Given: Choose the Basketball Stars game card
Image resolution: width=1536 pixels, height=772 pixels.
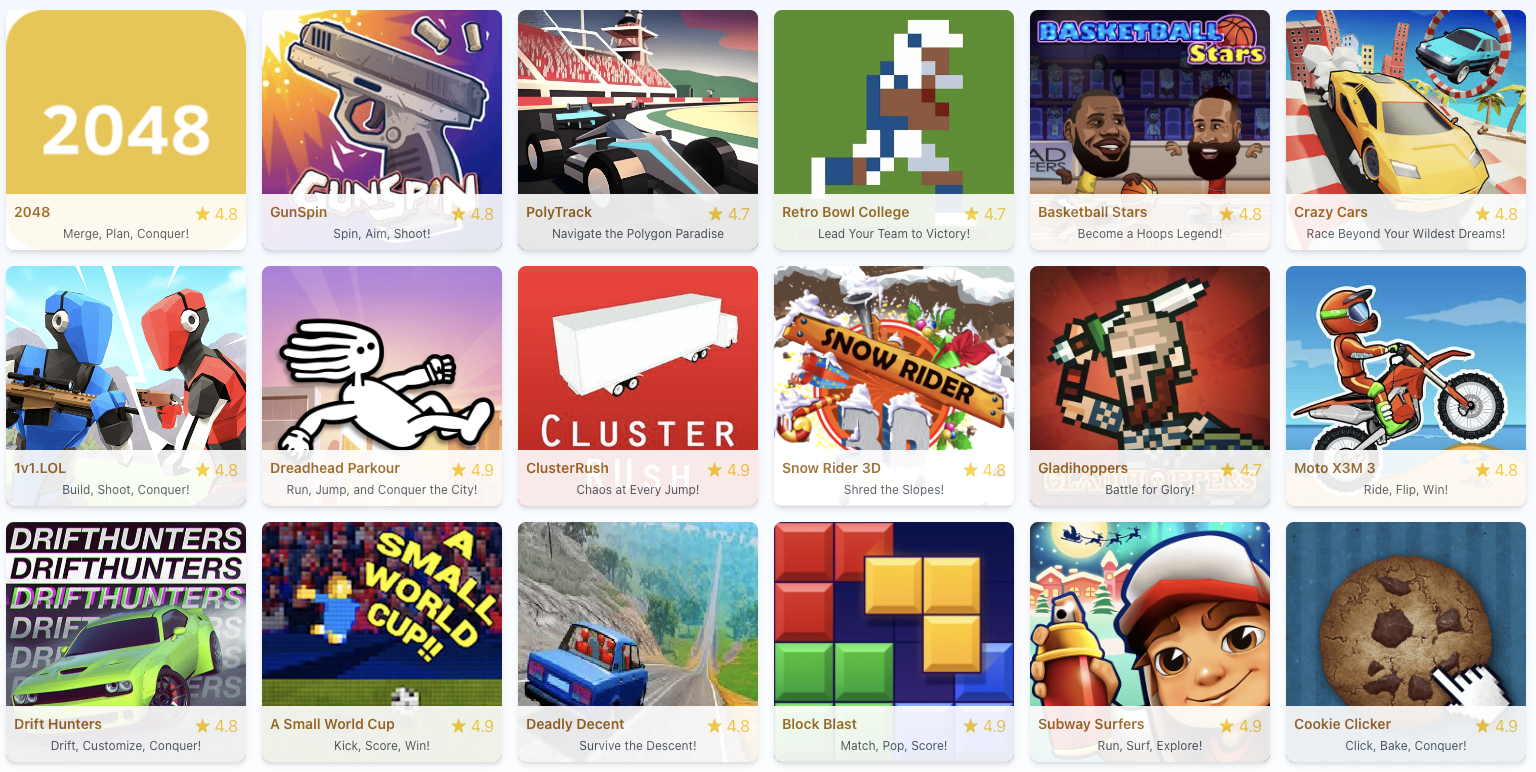Looking at the screenshot, I should click(x=1150, y=130).
